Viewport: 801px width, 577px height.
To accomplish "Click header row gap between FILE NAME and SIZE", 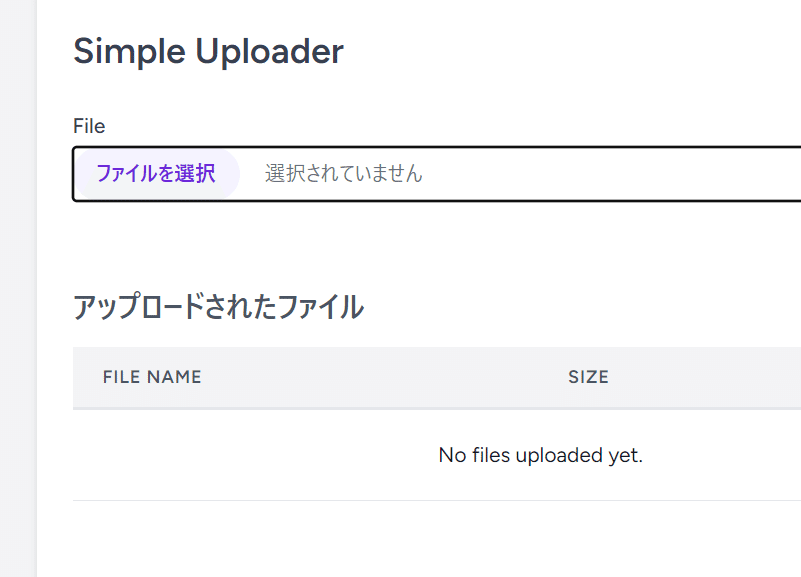I will click(x=383, y=377).
